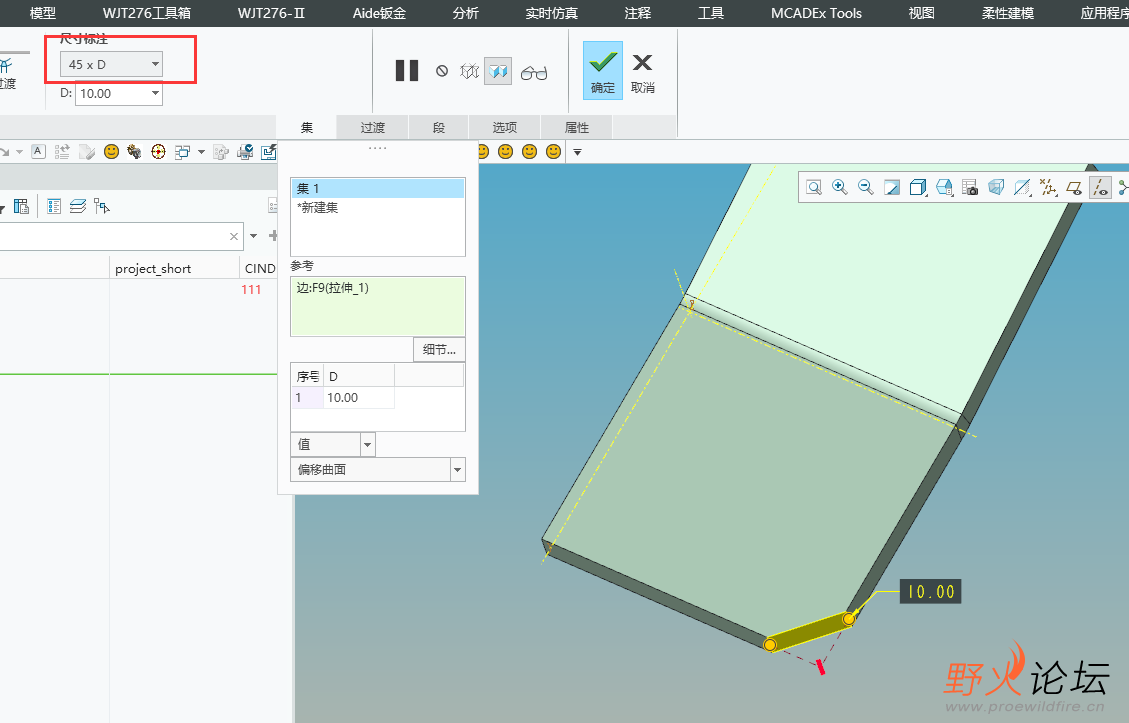The width and height of the screenshot is (1129, 723).
Task: Select the no-preview circle-slash icon
Action: click(x=442, y=71)
